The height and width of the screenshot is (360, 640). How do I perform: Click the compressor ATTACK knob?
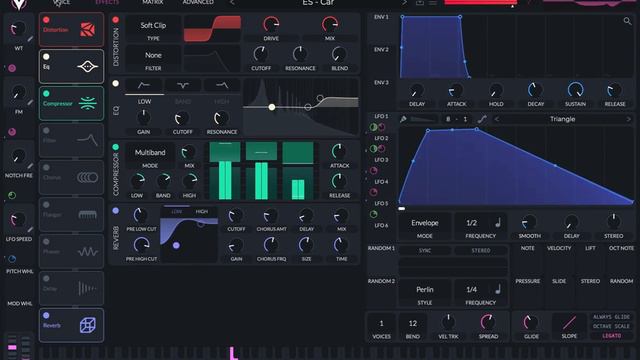(339, 151)
